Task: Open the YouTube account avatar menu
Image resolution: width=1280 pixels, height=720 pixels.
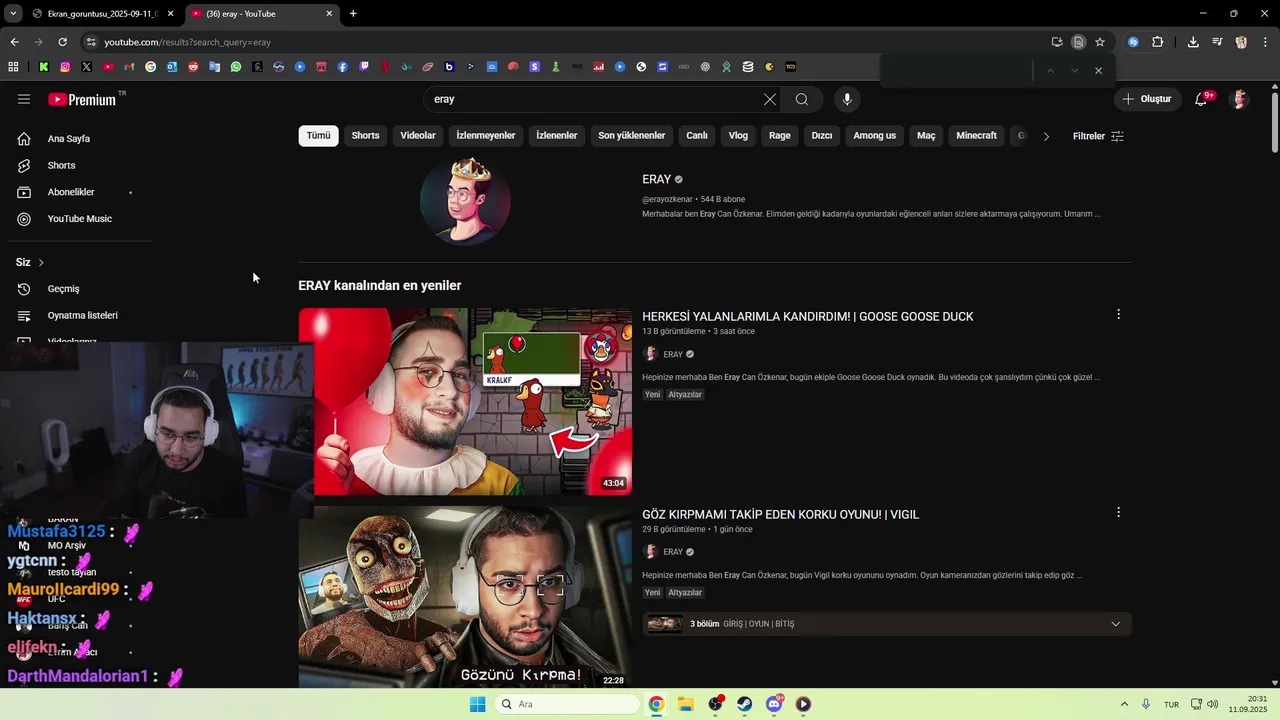Action: click(x=1240, y=99)
